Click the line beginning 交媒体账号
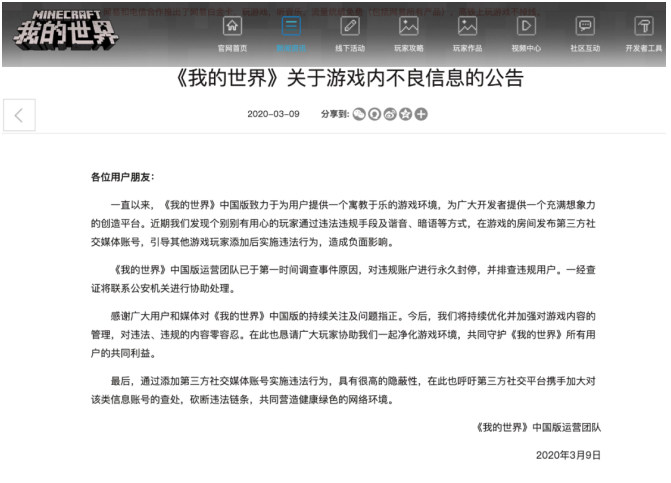671x483 pixels. (x=242, y=243)
